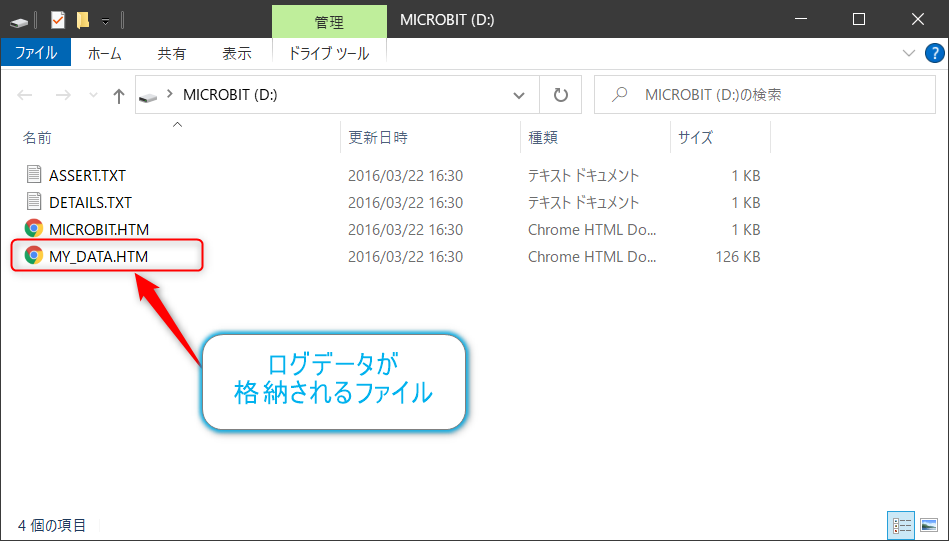Sort by the 名前 column header
Viewport: 949px width, 541px height.
click(x=38, y=138)
